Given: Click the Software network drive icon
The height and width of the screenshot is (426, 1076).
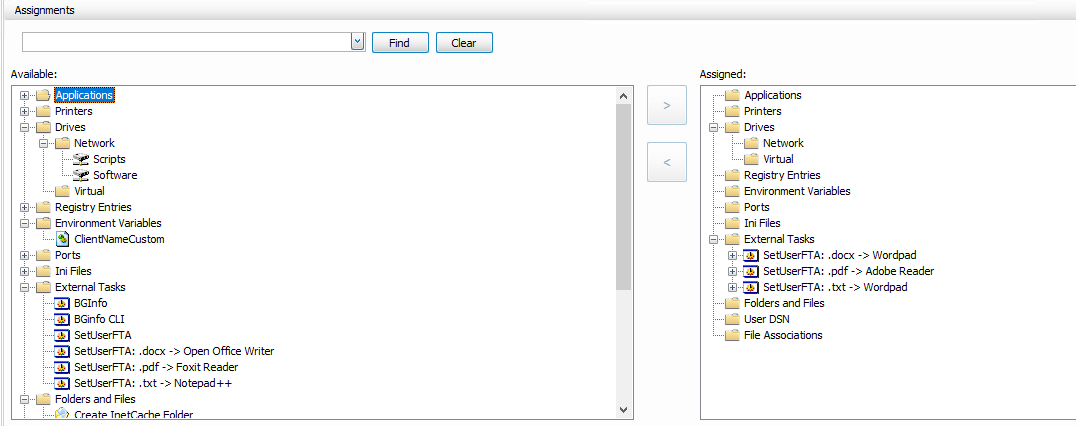Looking at the screenshot, I should click(x=81, y=175).
